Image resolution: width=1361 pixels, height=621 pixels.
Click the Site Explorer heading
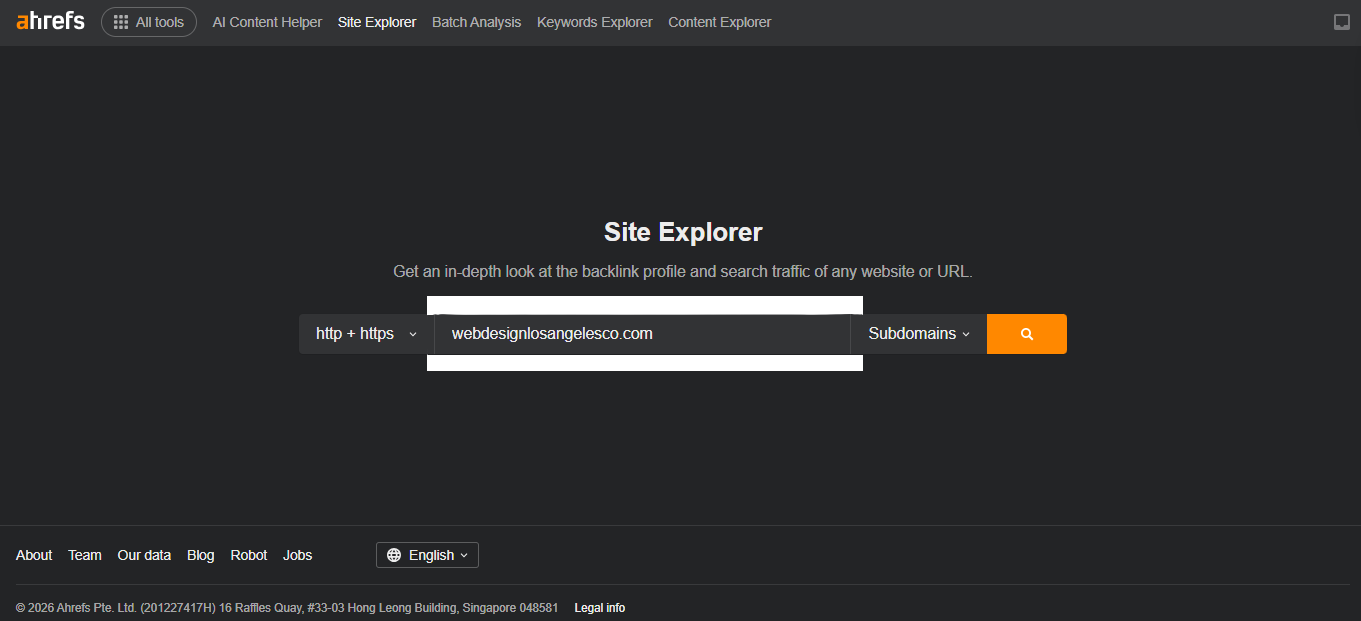(x=683, y=232)
